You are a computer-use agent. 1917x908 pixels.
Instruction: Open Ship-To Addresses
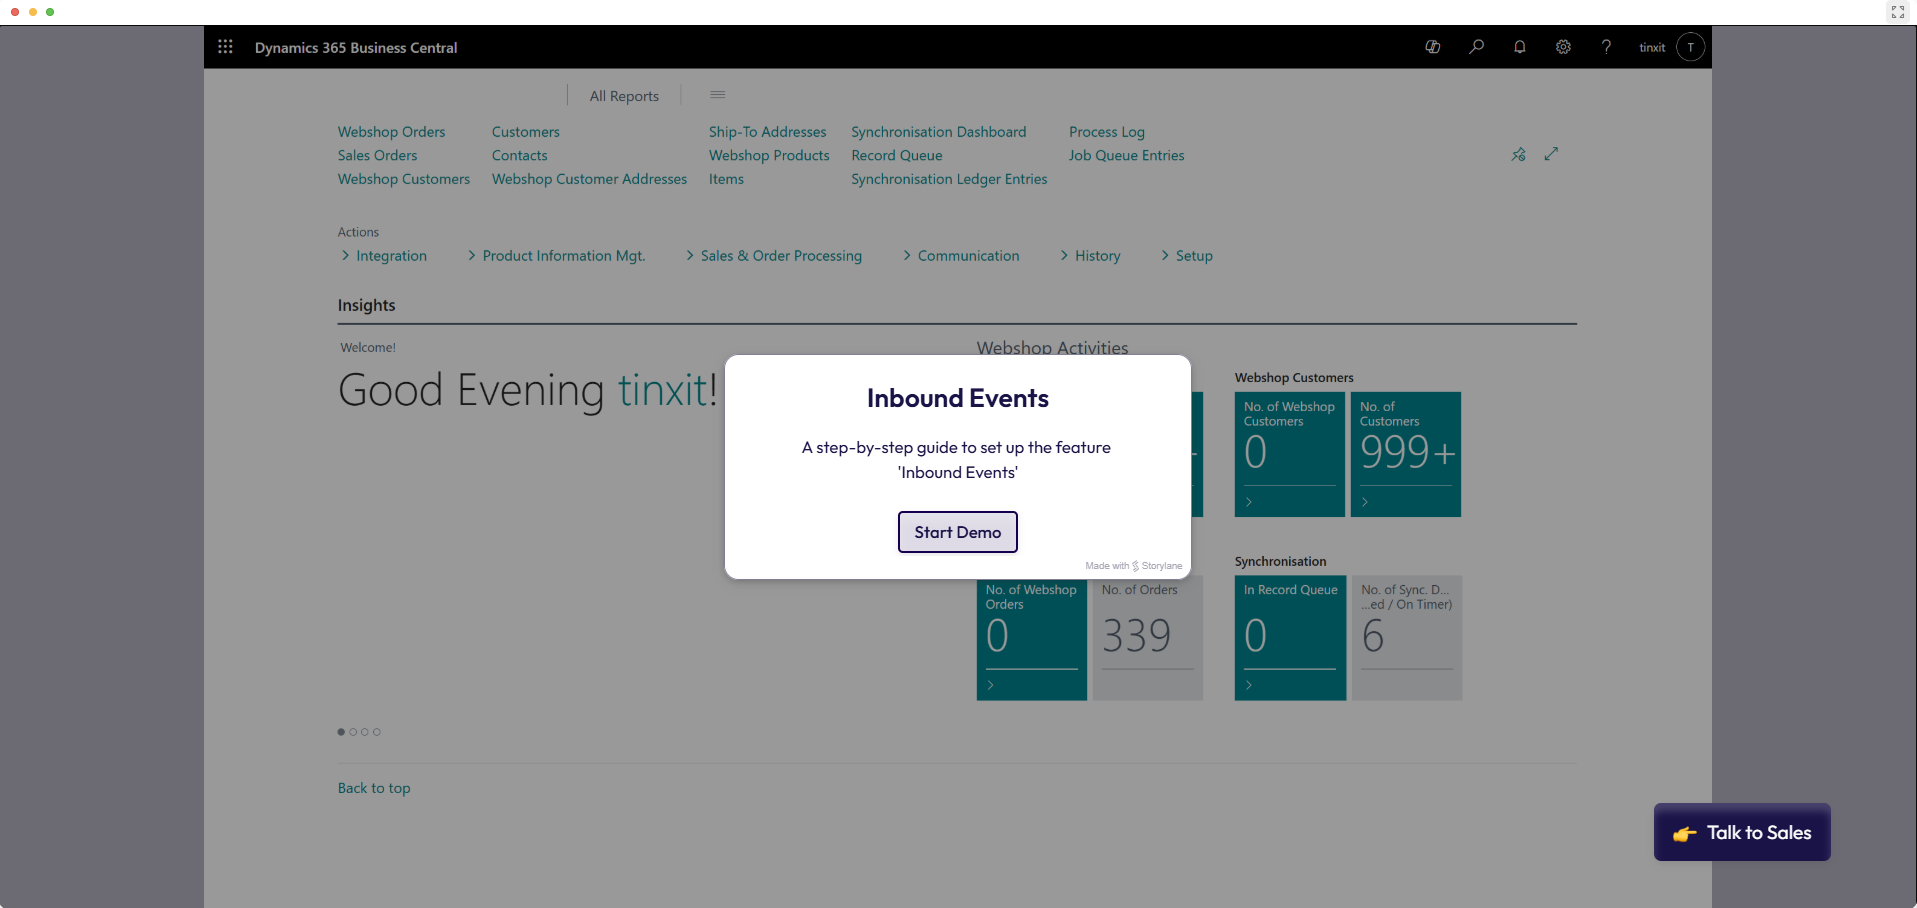click(x=767, y=132)
